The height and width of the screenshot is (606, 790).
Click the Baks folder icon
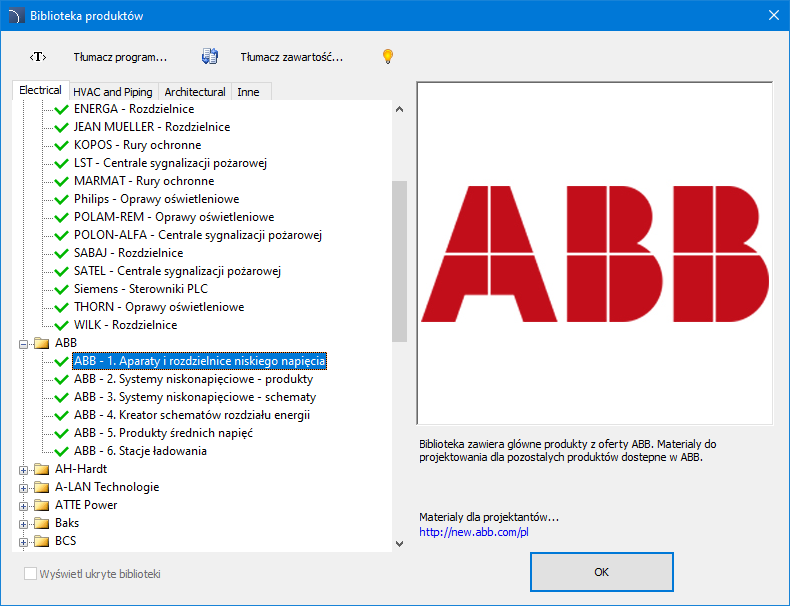pyautogui.click(x=42, y=523)
